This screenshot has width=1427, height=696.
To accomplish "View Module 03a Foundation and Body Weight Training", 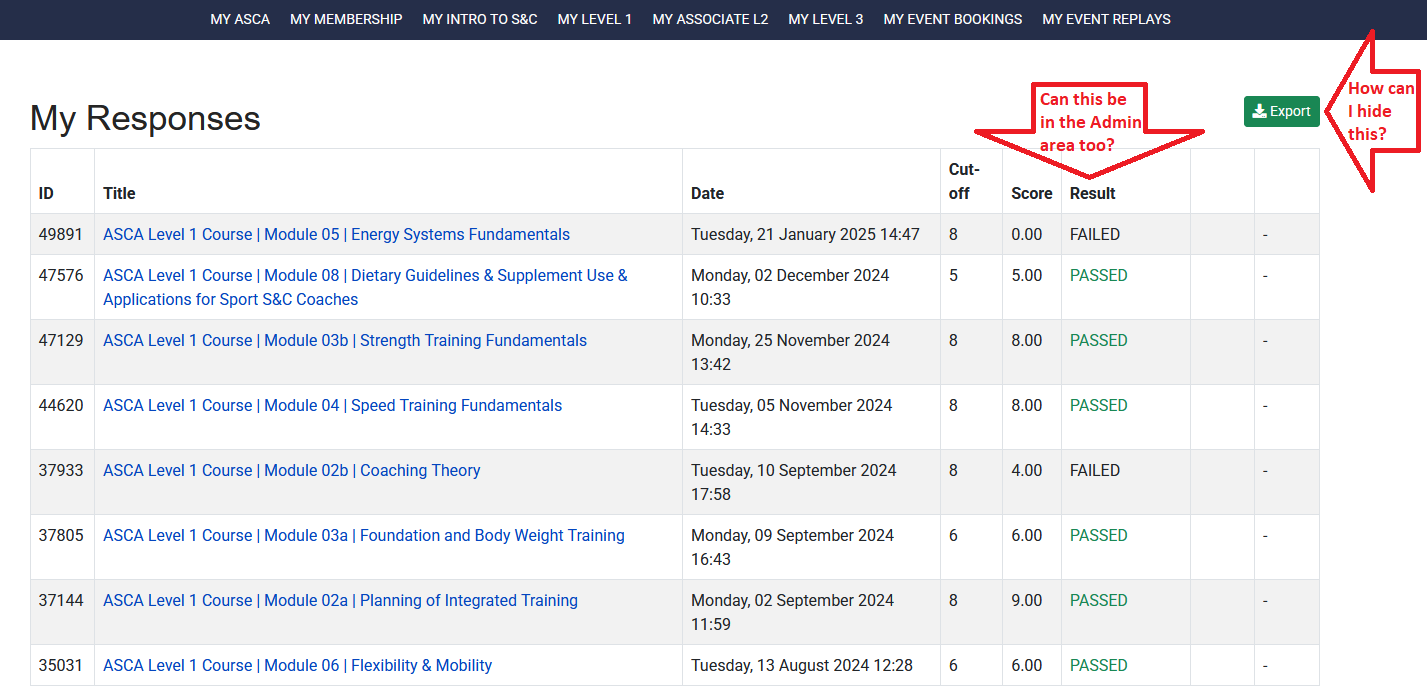I will (x=363, y=536).
